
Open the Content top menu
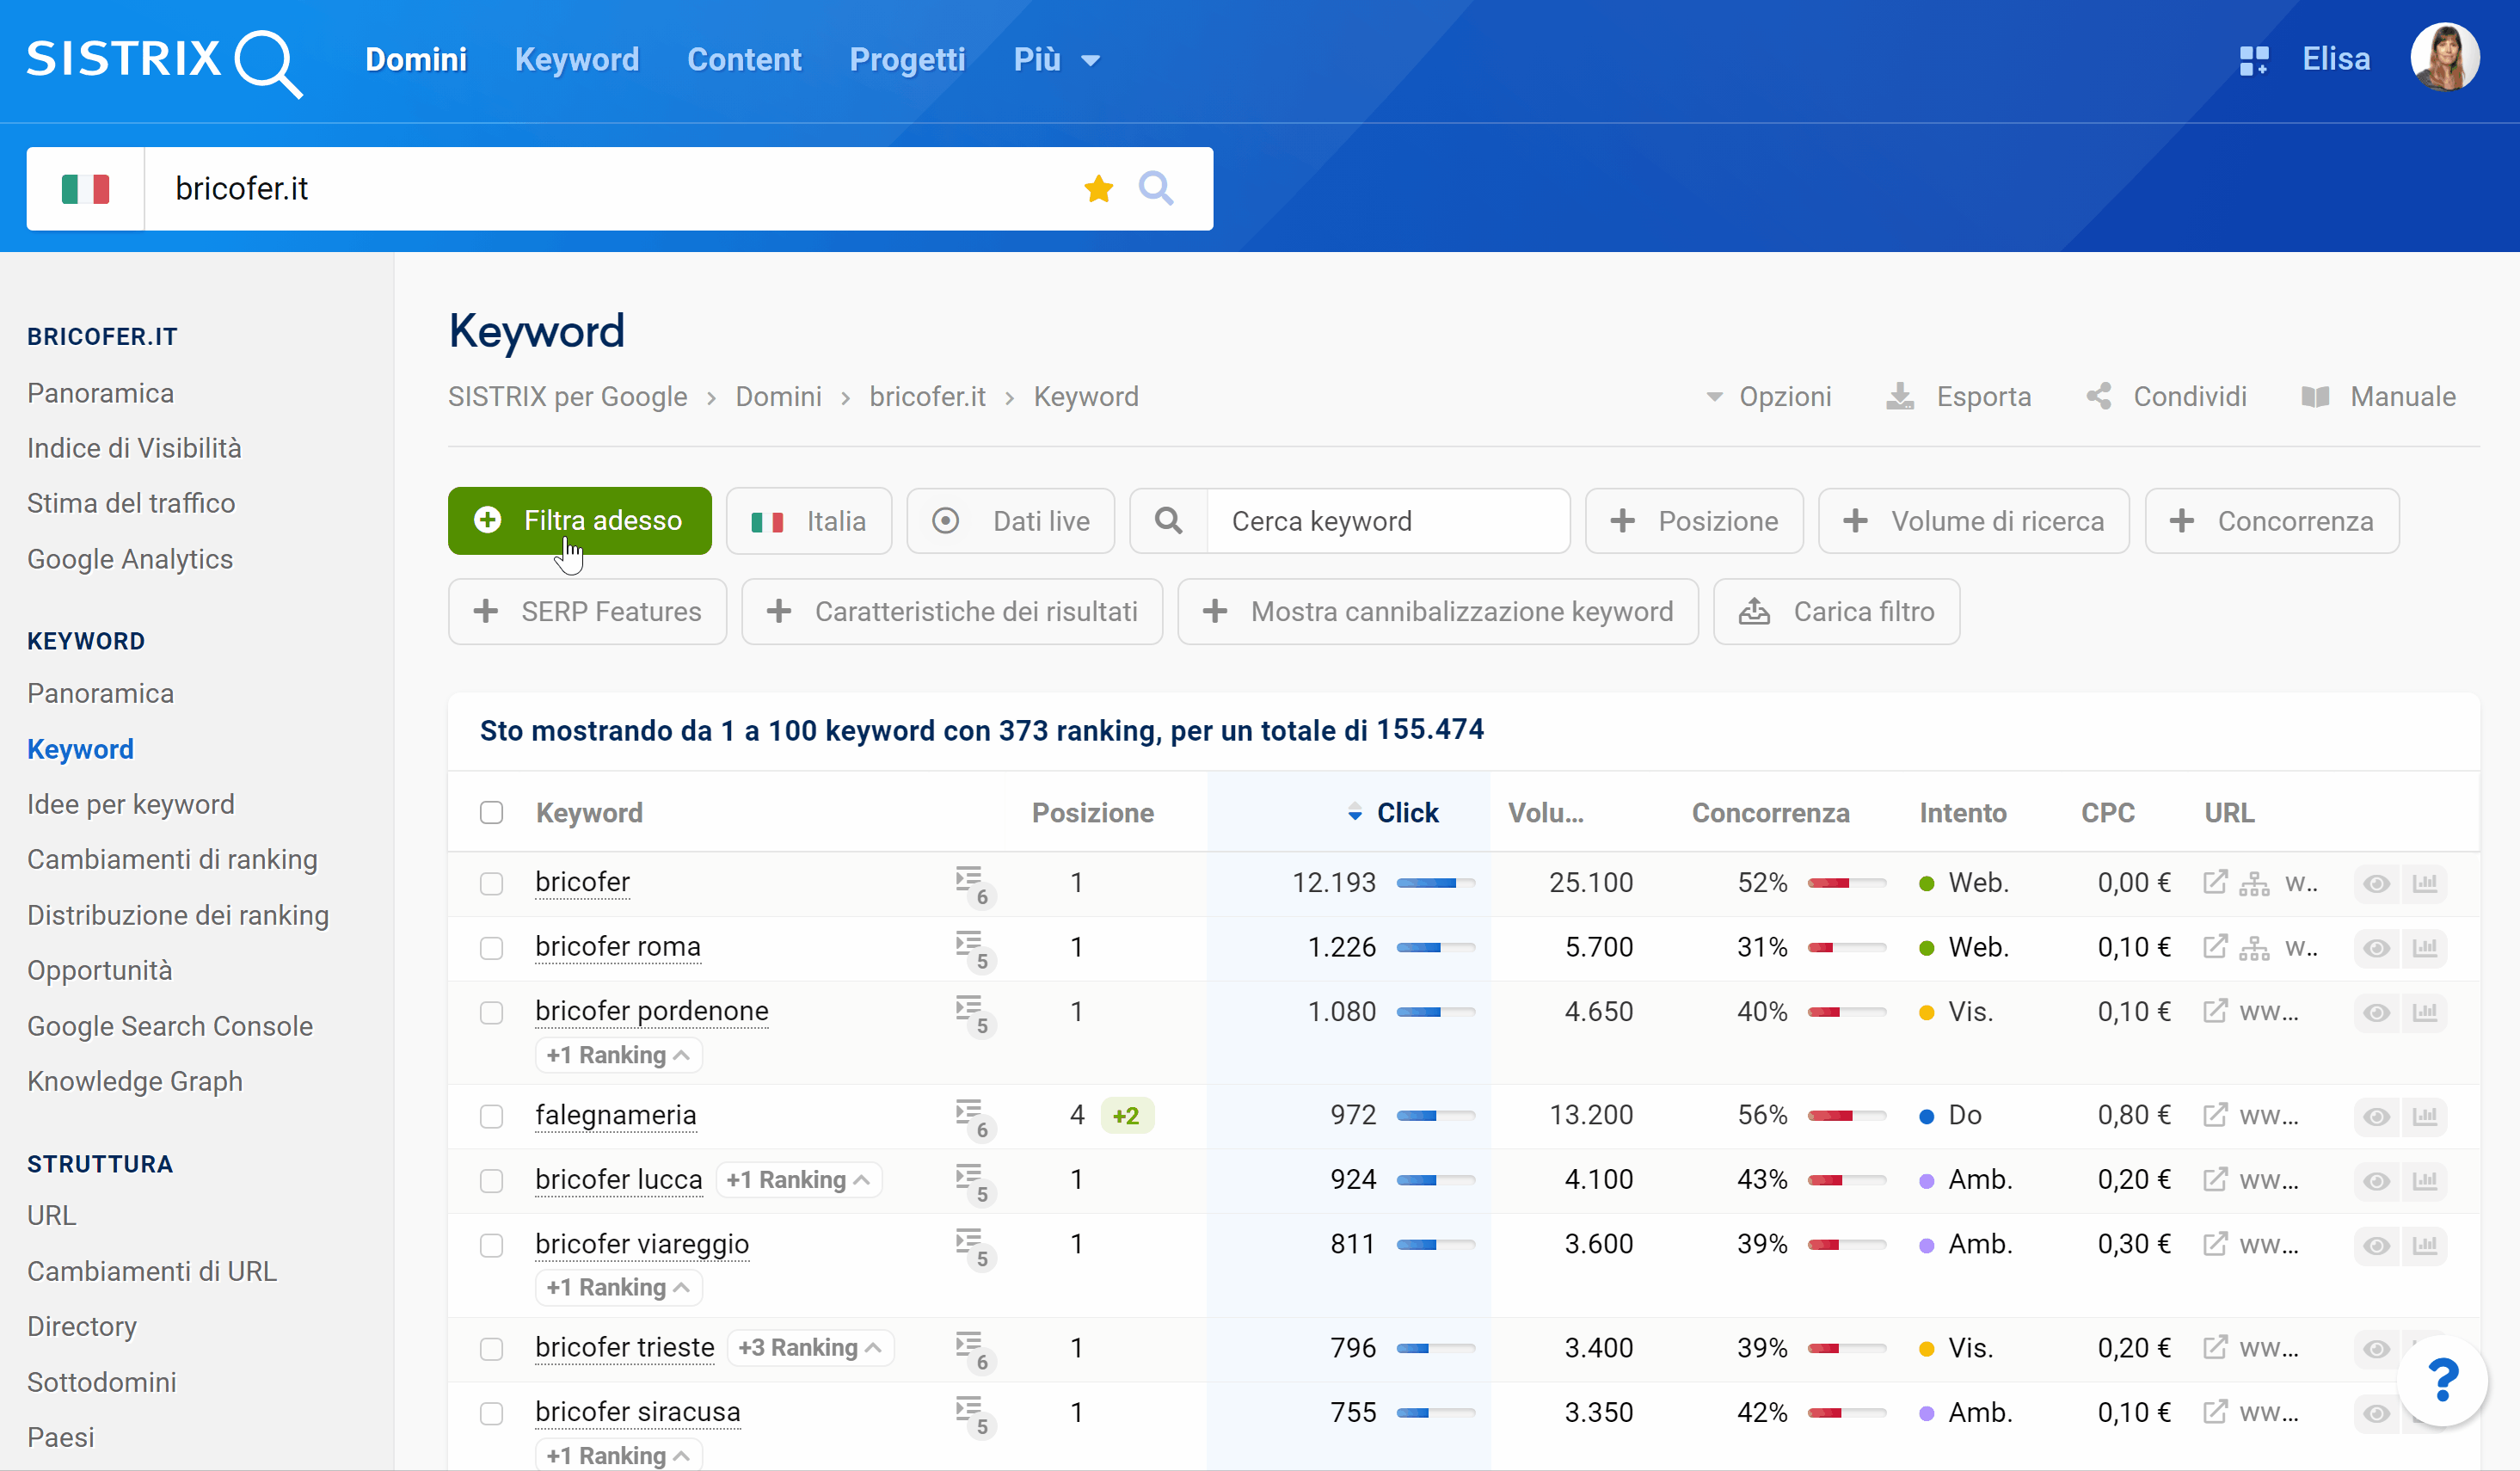pyautogui.click(x=744, y=60)
